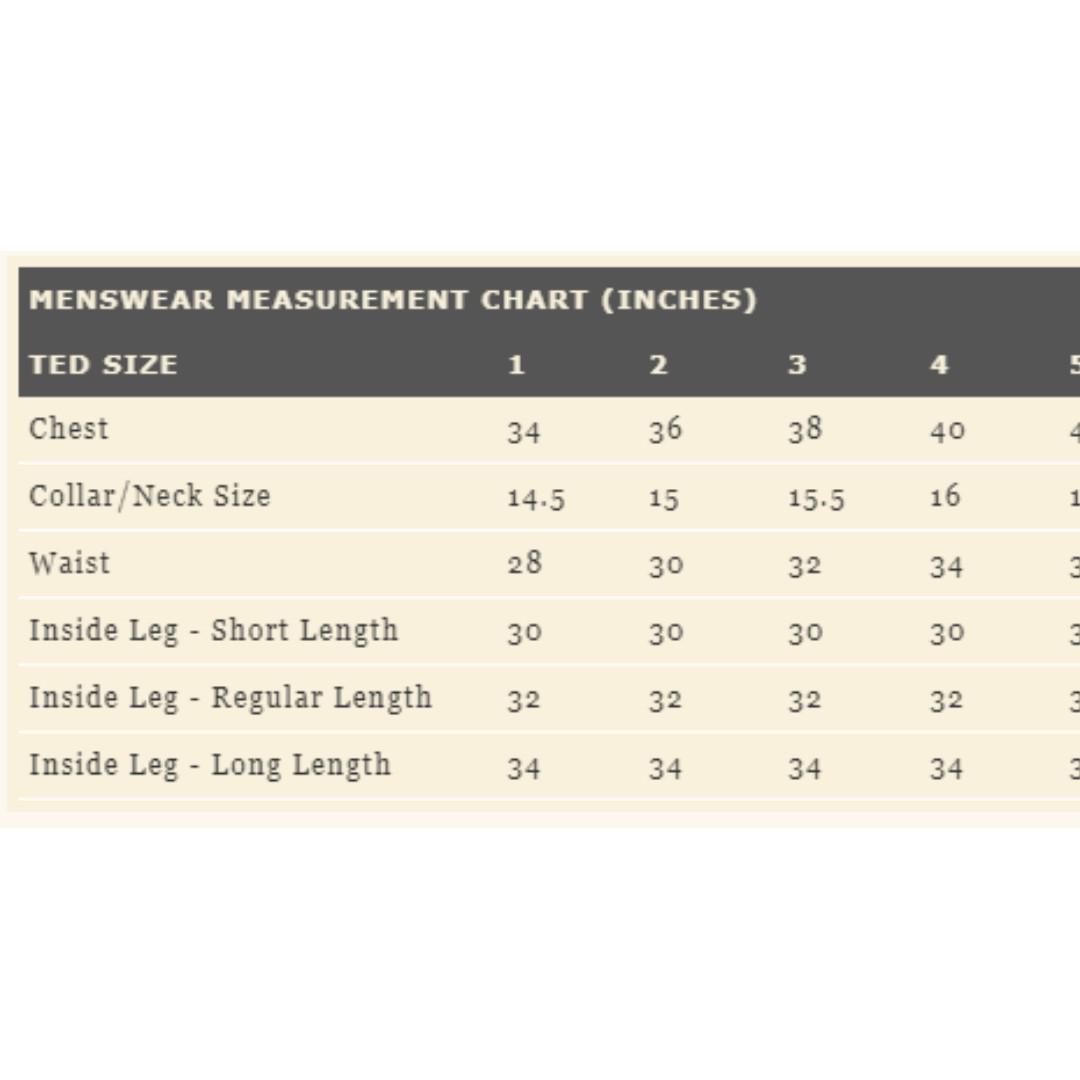This screenshot has height=1080, width=1080.
Task: Click chest value 36 for size 2
Action: pyautogui.click(x=665, y=430)
